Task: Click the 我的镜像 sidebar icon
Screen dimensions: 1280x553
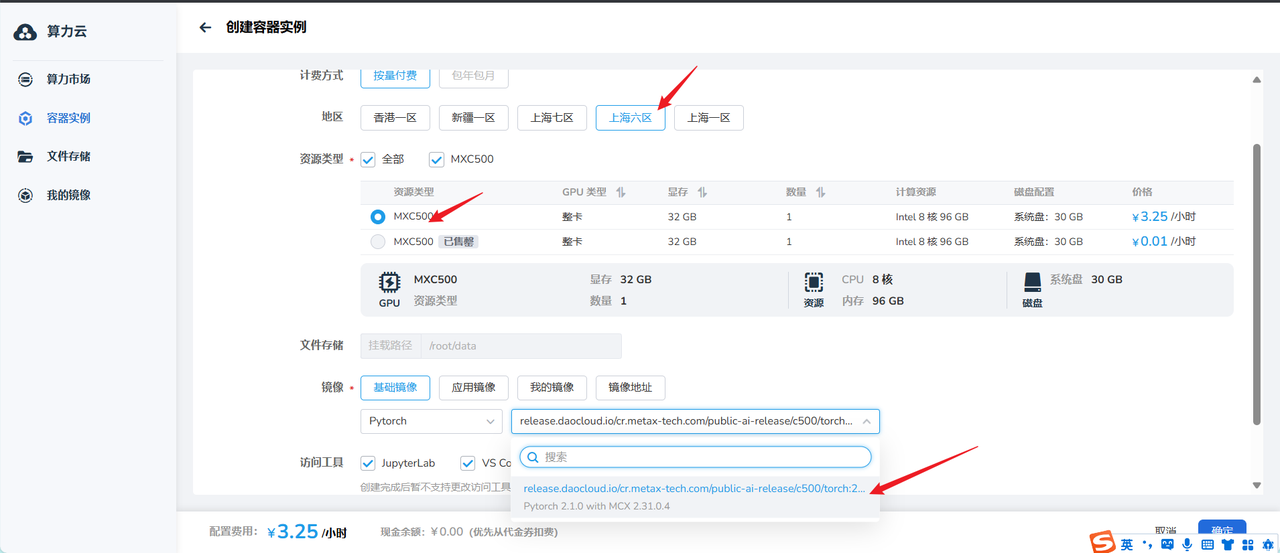Action: pyautogui.click(x=26, y=195)
